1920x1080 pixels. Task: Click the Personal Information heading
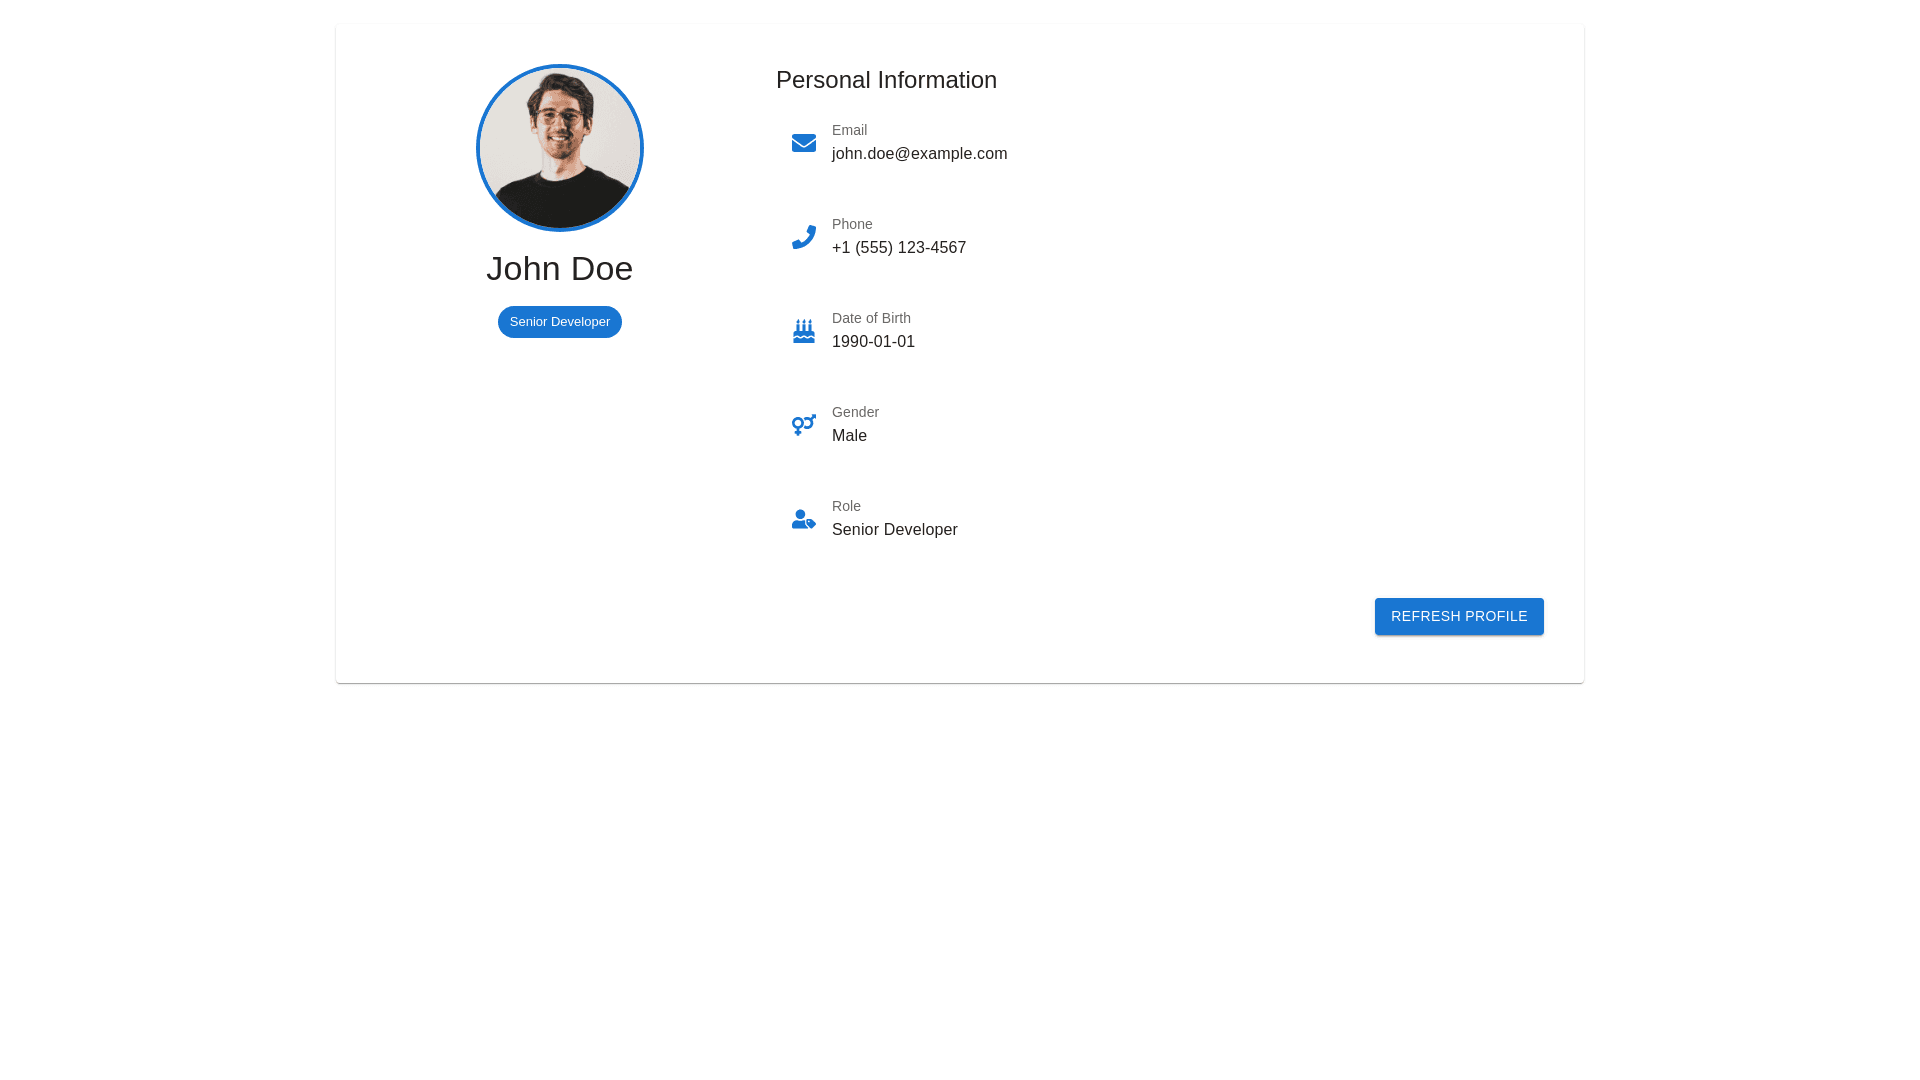886,80
